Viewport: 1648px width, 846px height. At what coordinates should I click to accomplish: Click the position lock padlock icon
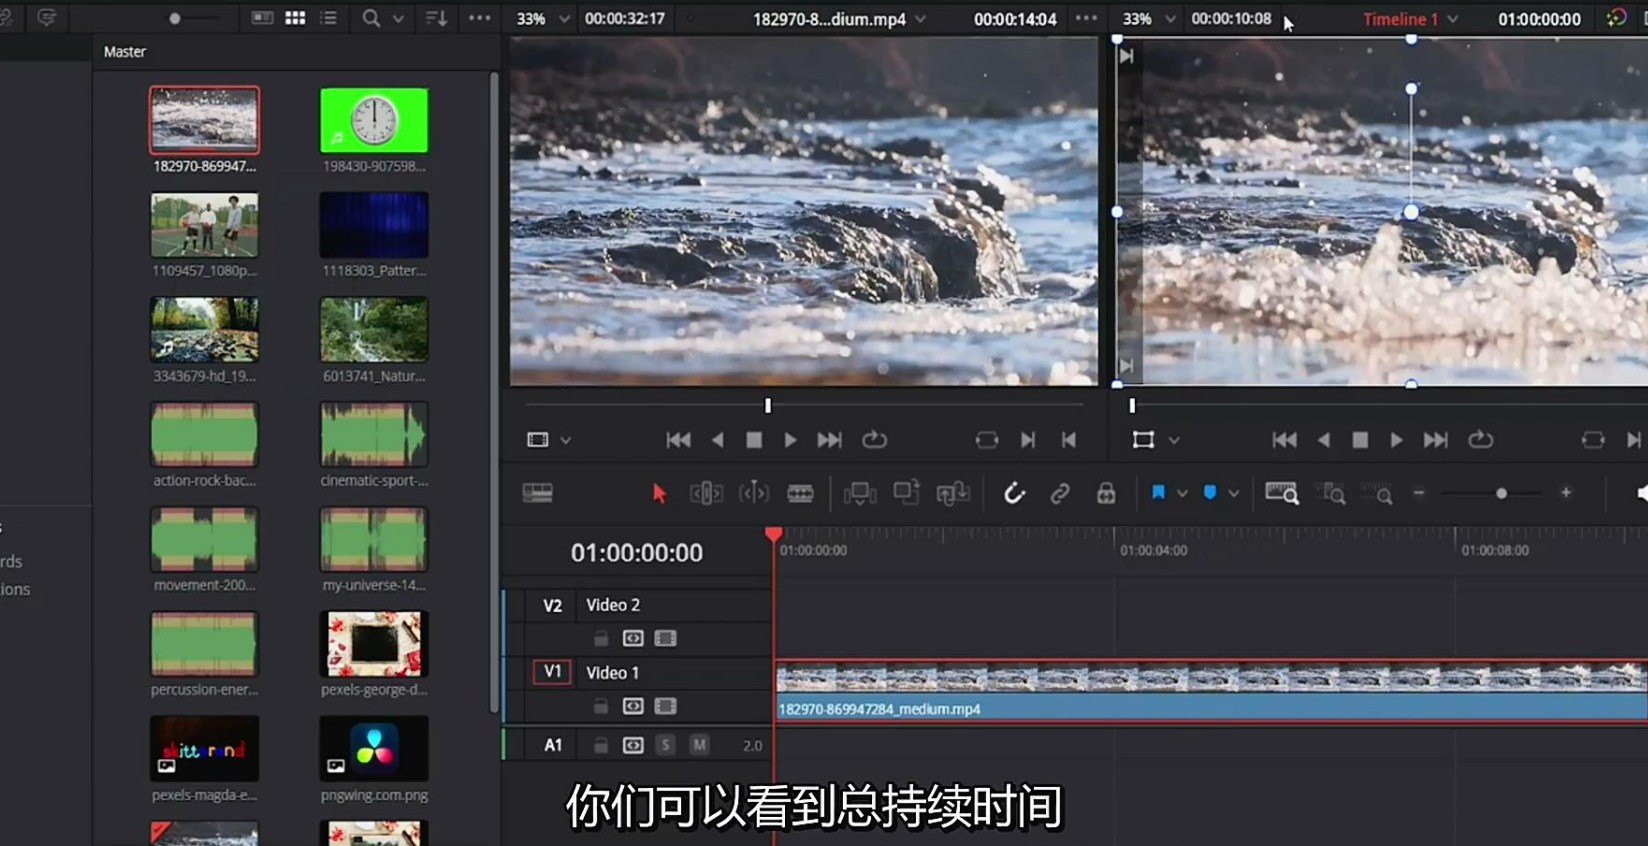tap(1106, 493)
